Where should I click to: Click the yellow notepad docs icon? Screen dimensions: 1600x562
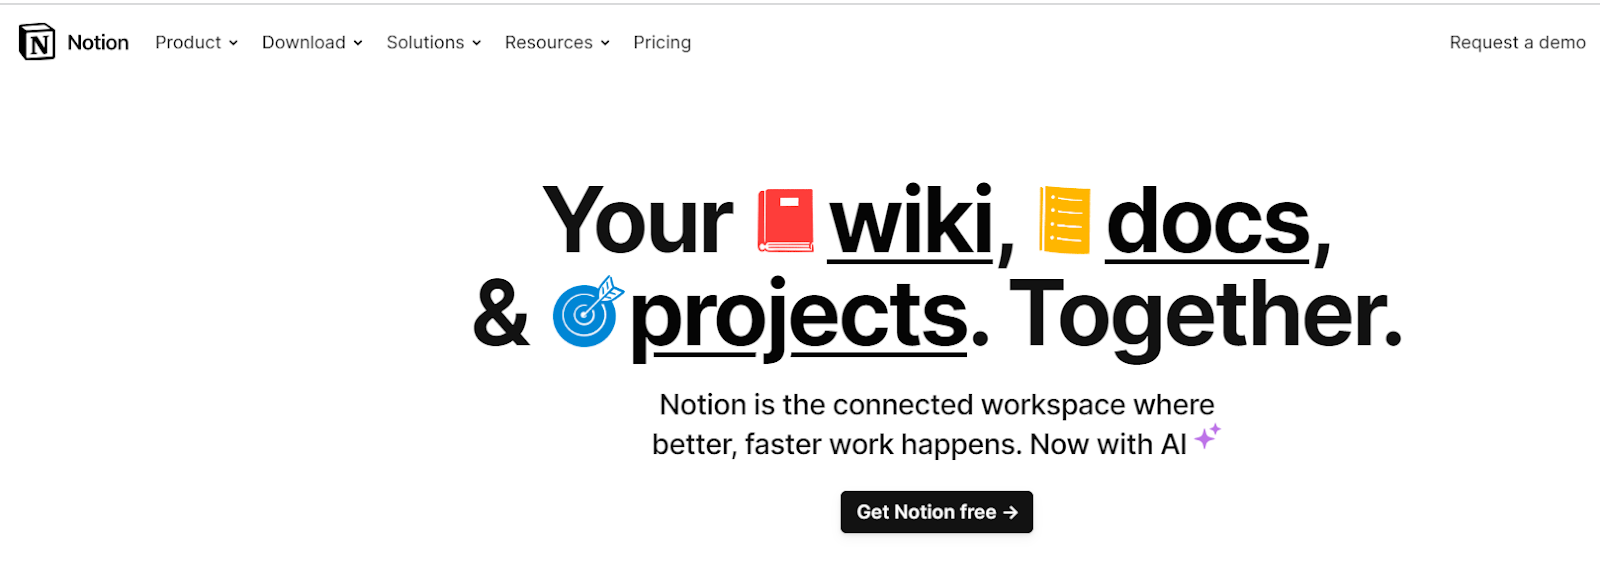coord(1064,220)
